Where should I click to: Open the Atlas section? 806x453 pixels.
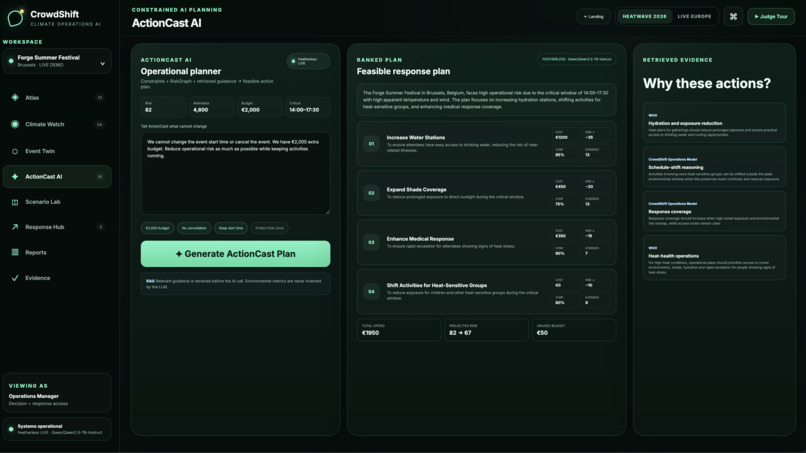click(x=57, y=97)
